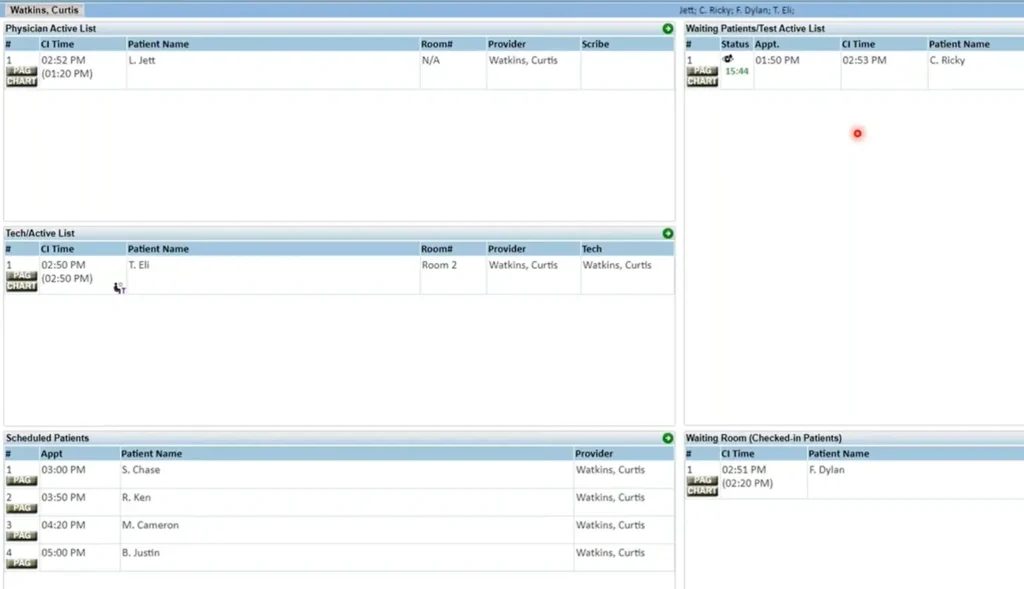
Task: Click Room# header in Physician Active List
Action: coord(453,44)
